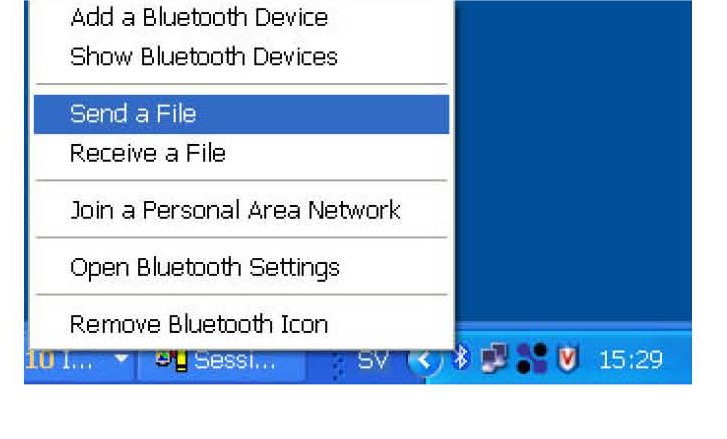The image size is (727, 439).
Task: Expand the grouped taskbar button arrow
Action: click(x=121, y=358)
